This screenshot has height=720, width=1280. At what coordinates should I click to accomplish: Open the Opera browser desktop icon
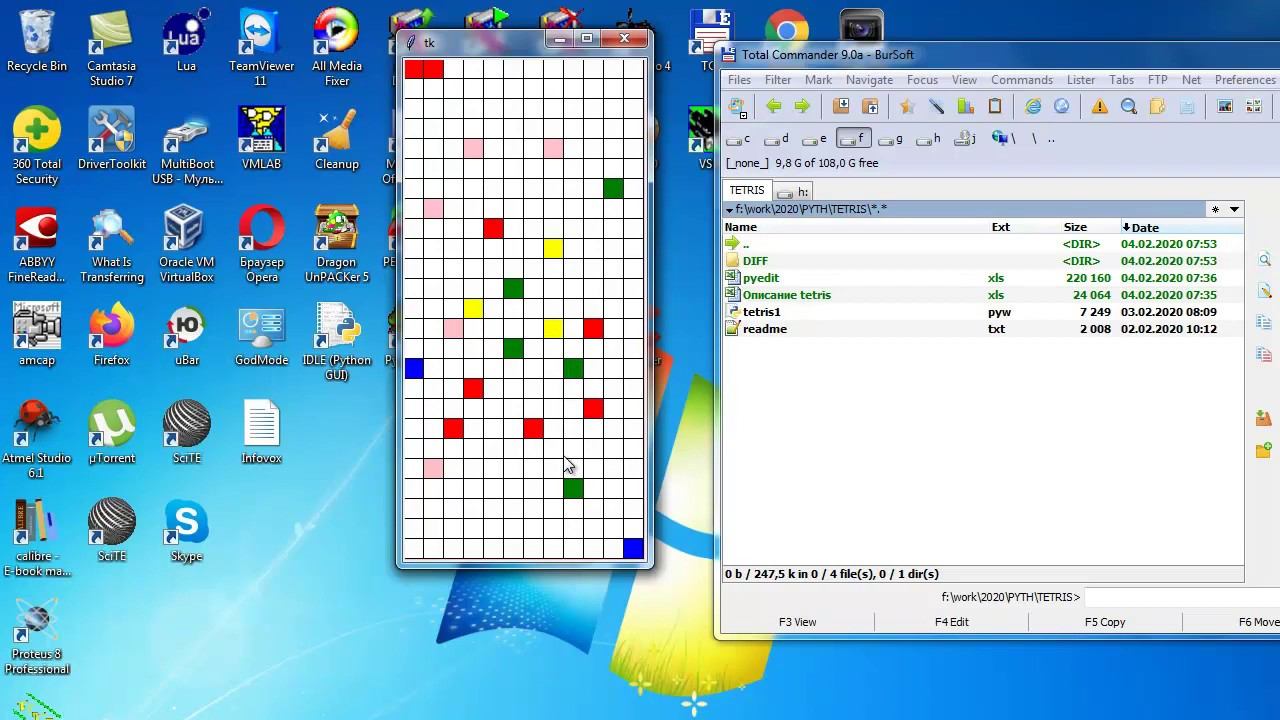pos(262,245)
